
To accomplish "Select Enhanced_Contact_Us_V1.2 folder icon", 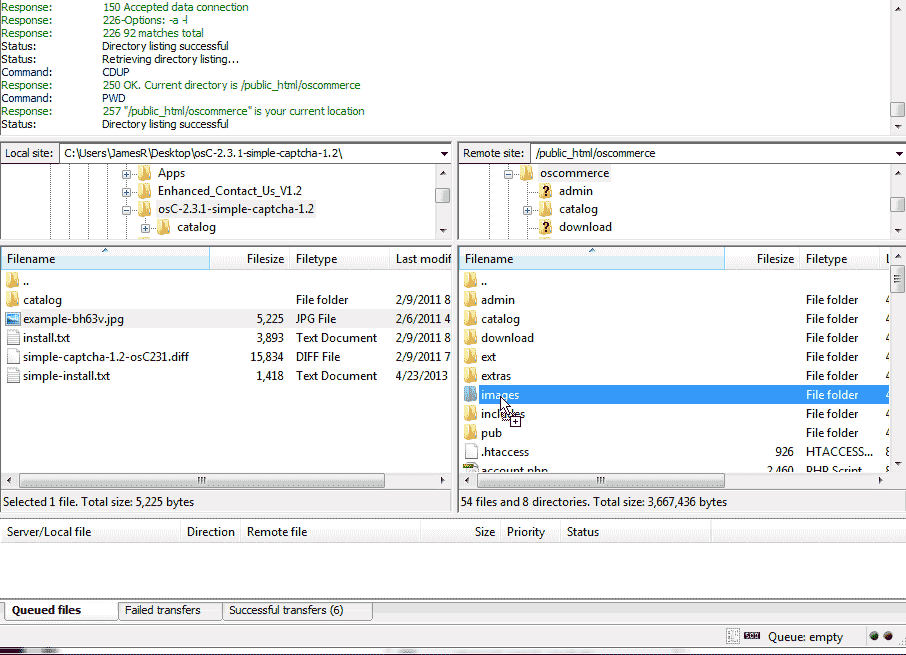I will [x=144, y=191].
